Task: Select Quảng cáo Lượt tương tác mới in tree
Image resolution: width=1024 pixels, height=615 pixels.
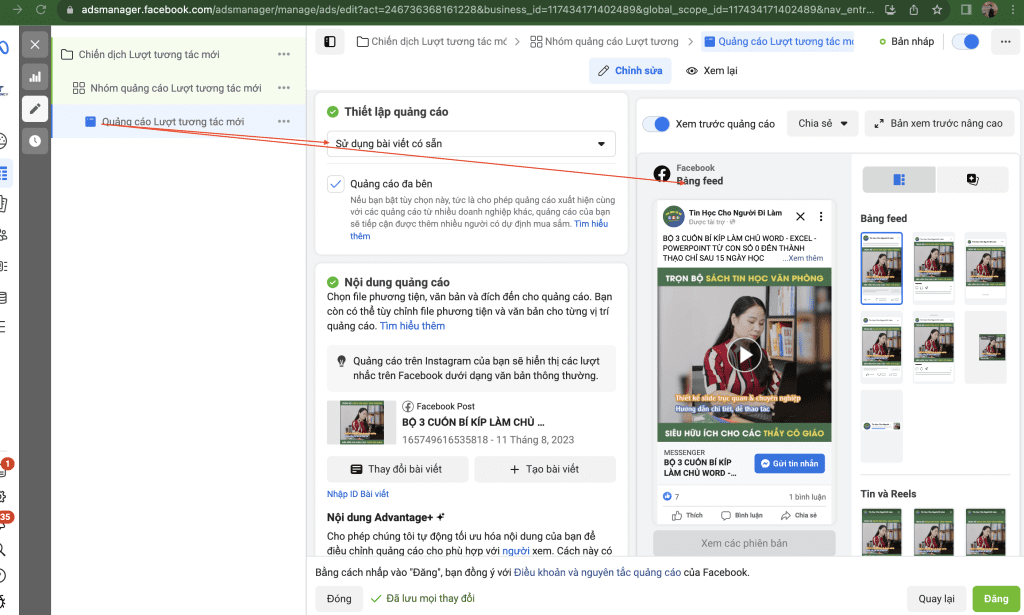Action: pos(173,121)
